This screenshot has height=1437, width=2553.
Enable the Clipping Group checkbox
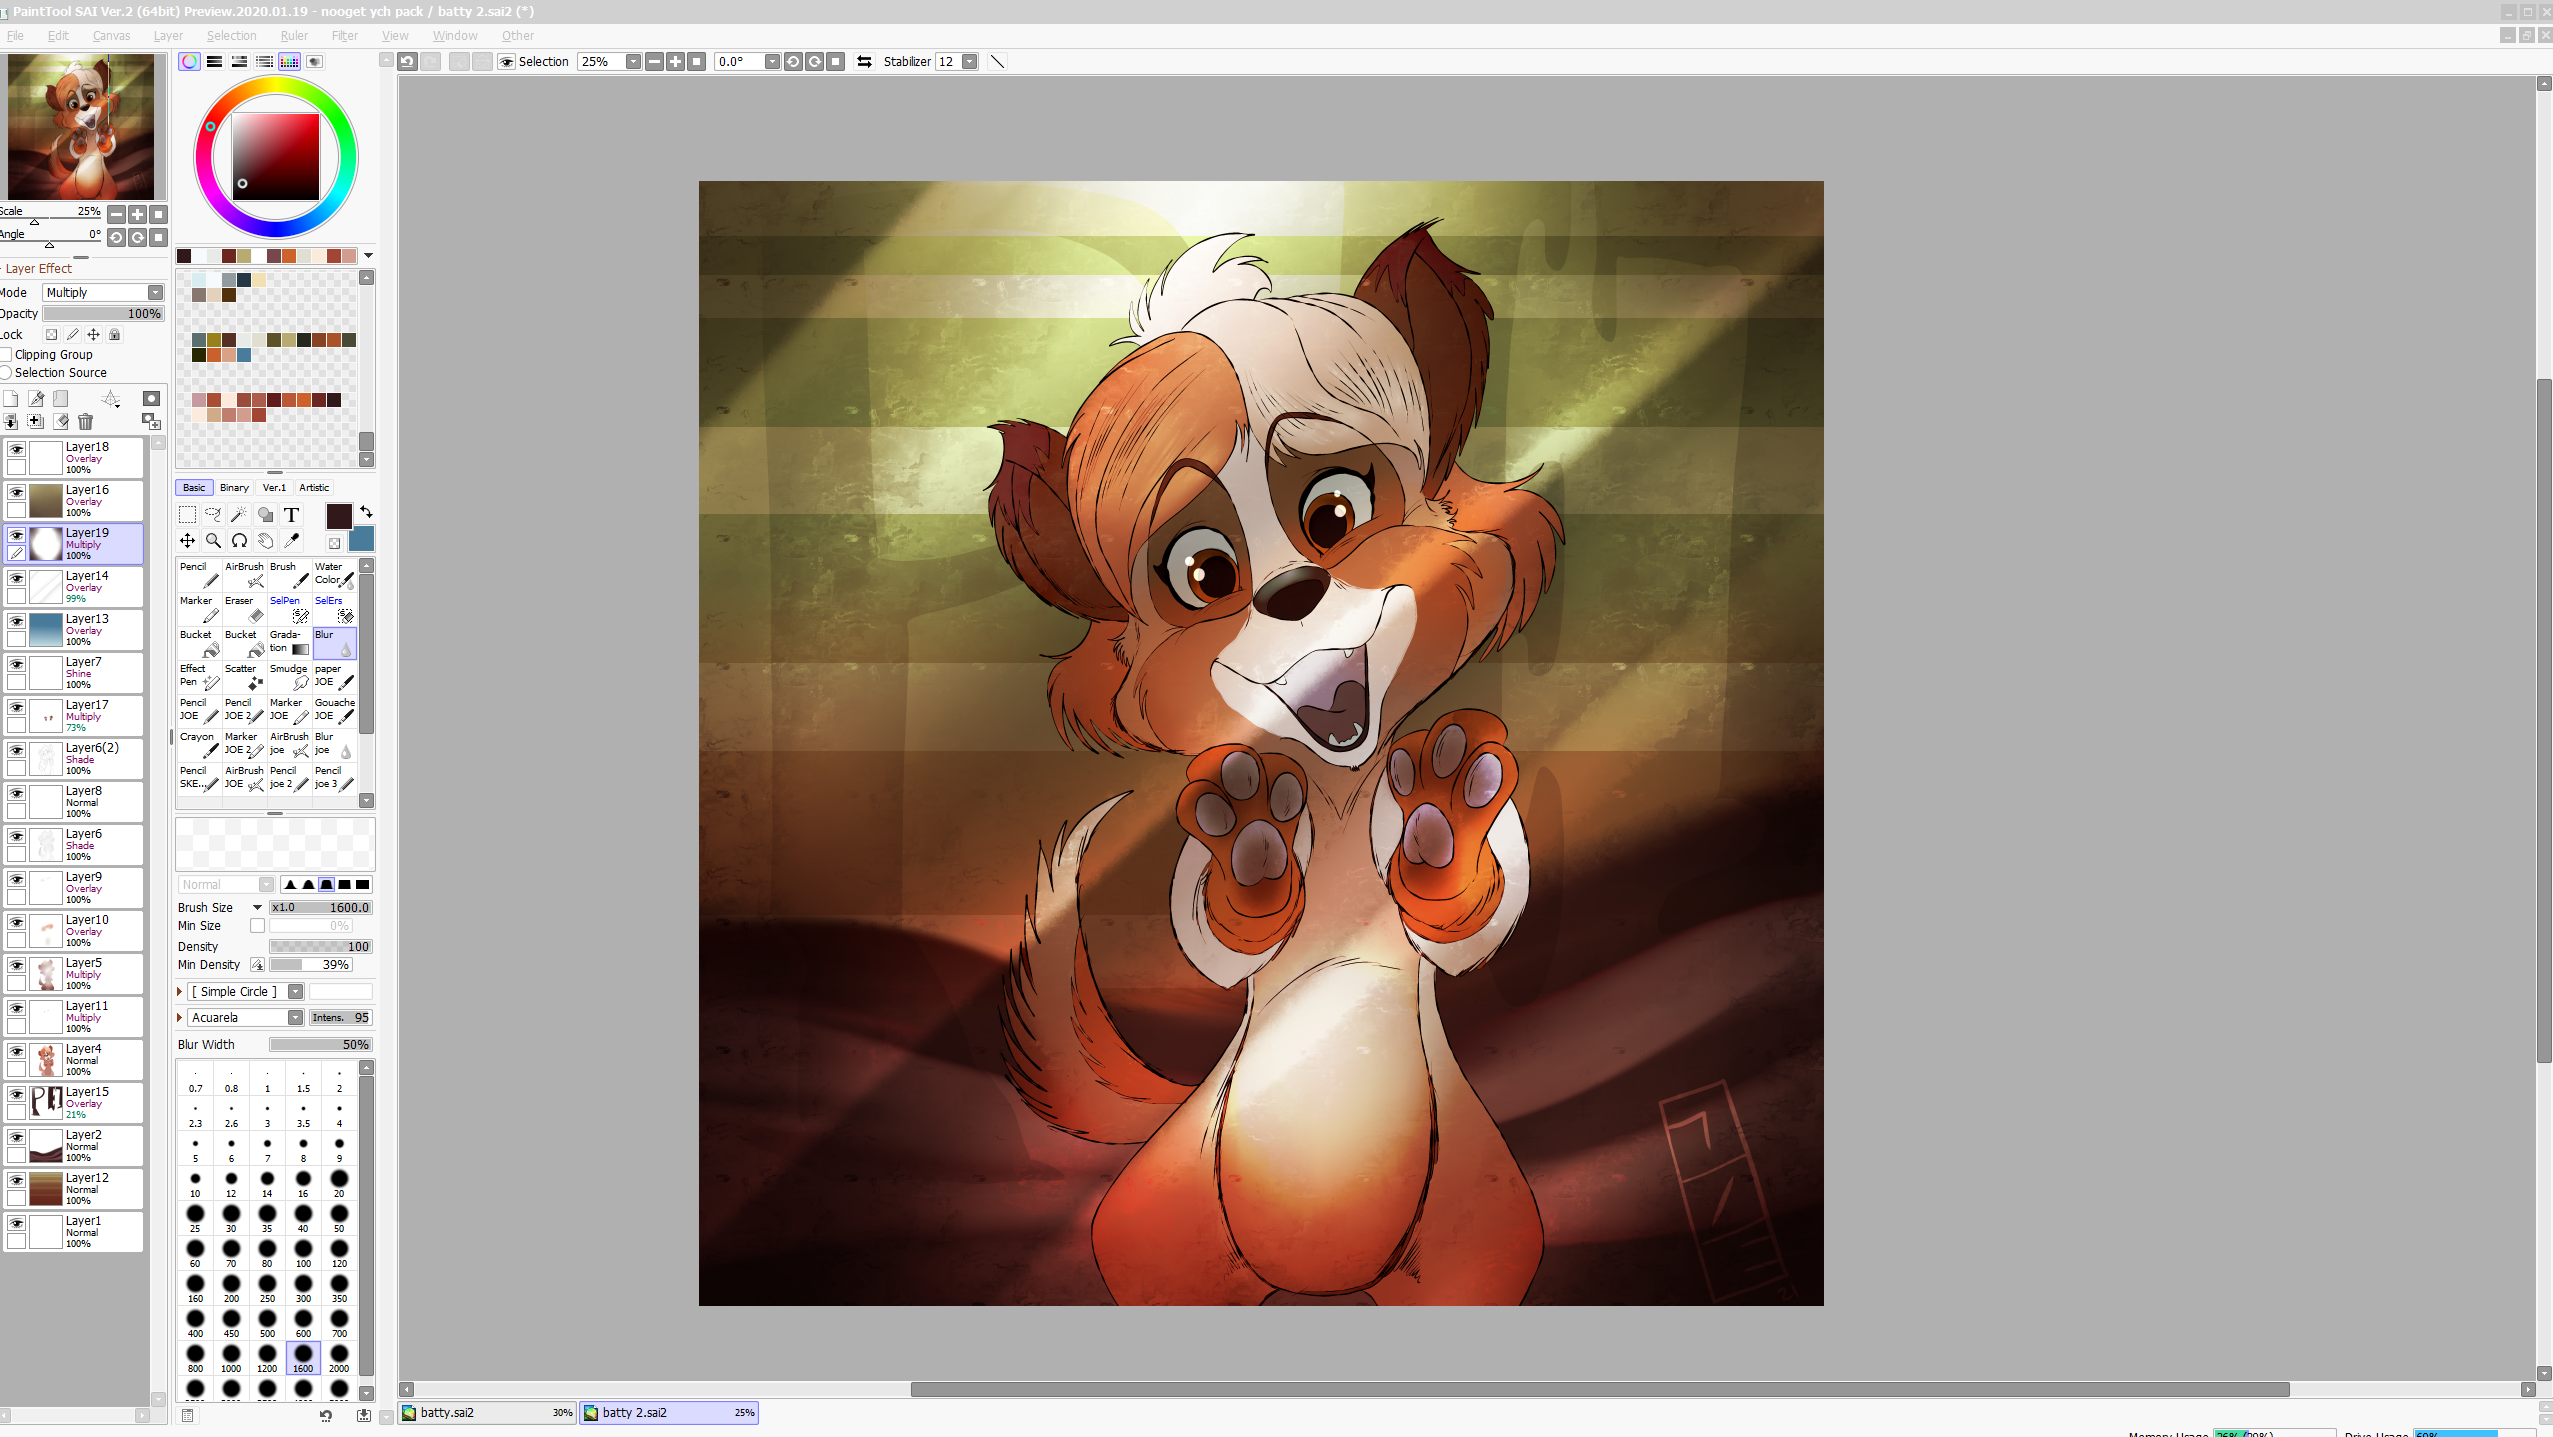point(7,355)
